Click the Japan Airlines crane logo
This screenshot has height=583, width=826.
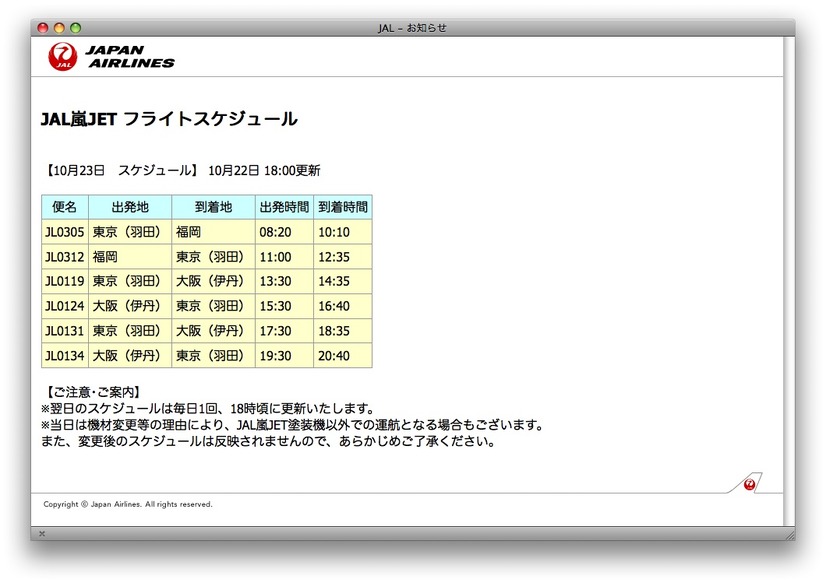click(63, 56)
